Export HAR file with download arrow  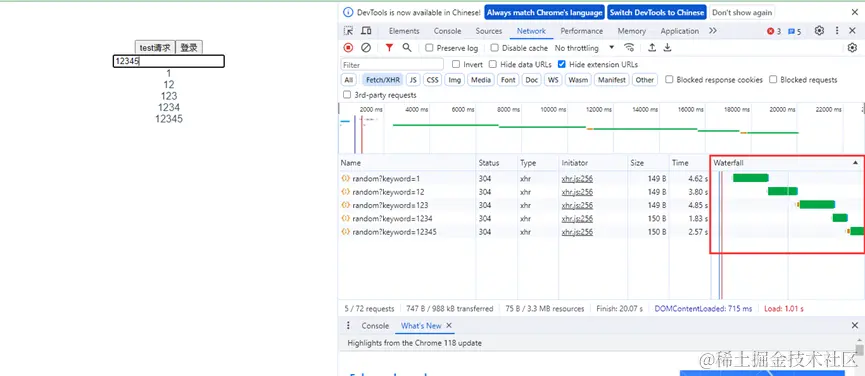coord(667,48)
